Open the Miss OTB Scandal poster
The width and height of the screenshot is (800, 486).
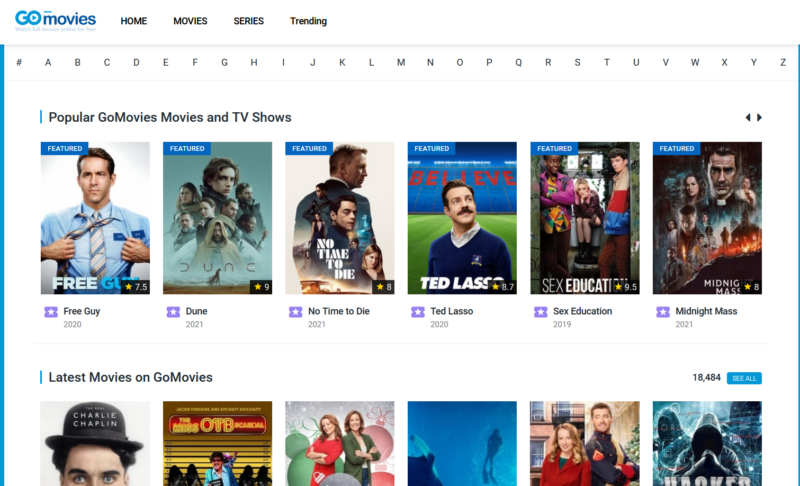217,444
